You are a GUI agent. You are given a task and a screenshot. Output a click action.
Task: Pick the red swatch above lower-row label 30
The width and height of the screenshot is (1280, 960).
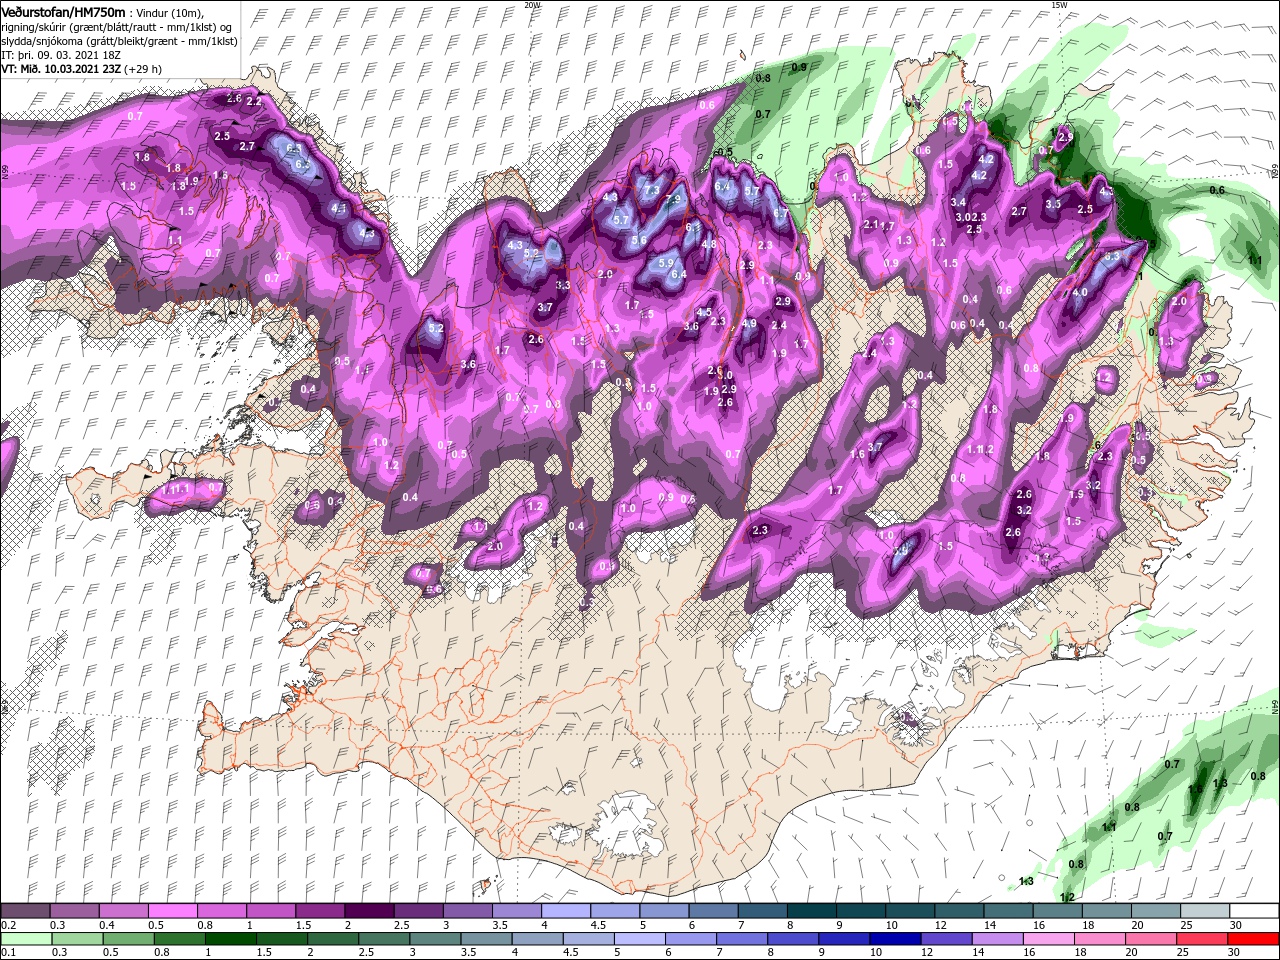[1255, 938]
